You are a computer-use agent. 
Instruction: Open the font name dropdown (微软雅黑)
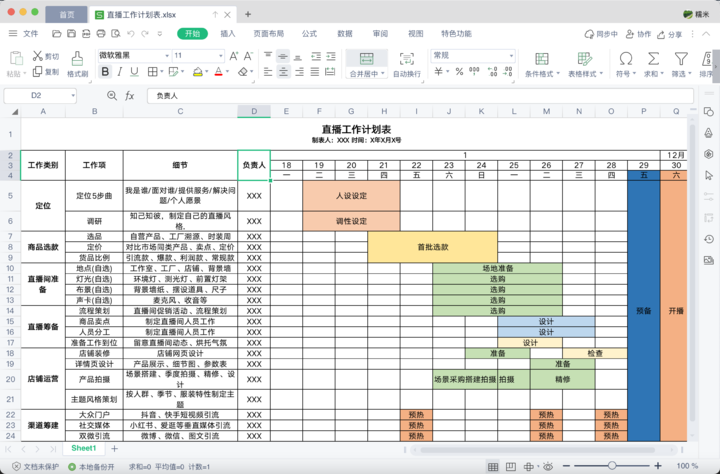point(167,56)
